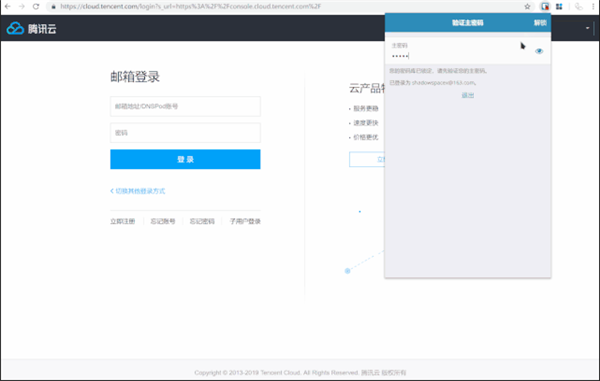The width and height of the screenshot is (600, 381).
Task: Click the 邮箱登录 heading text
Action: (135, 77)
